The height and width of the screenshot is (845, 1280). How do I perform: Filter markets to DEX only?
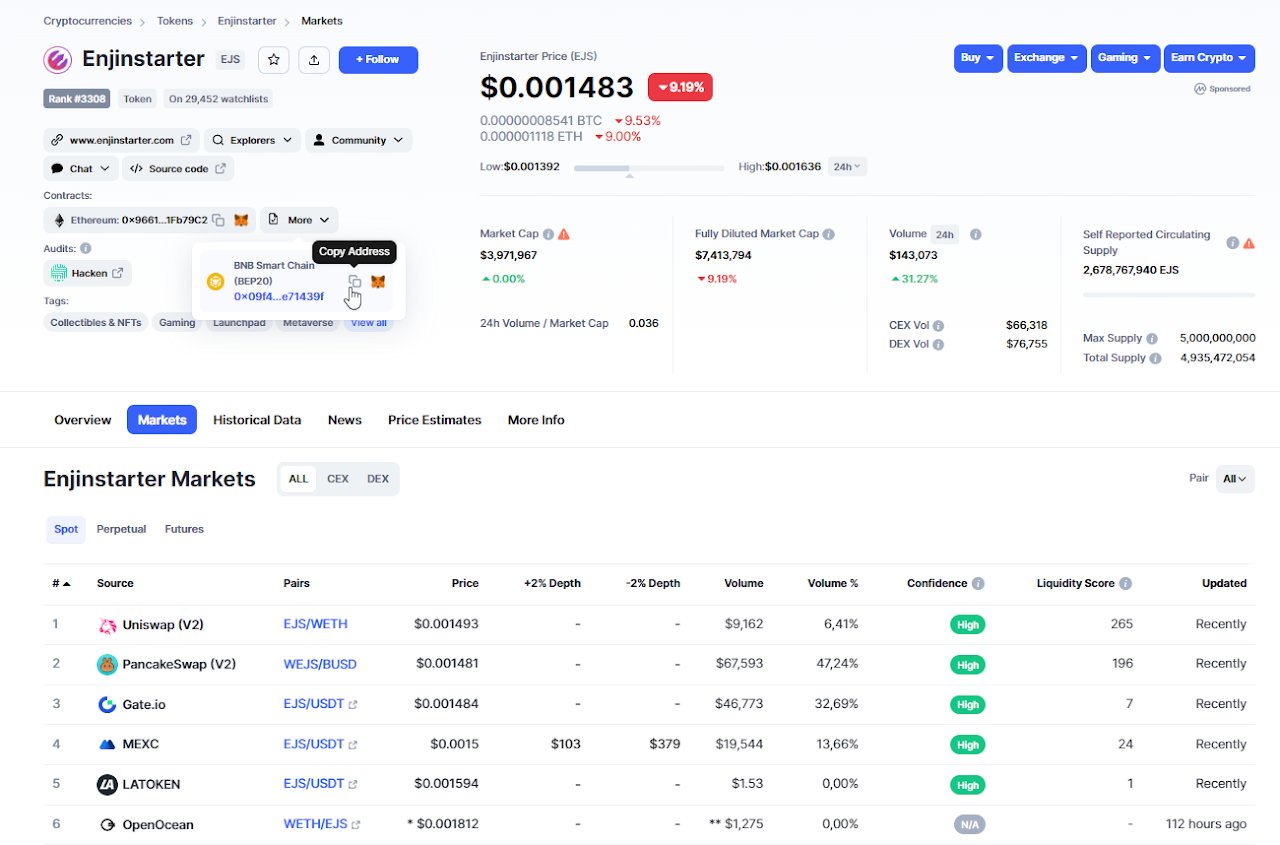(x=378, y=479)
